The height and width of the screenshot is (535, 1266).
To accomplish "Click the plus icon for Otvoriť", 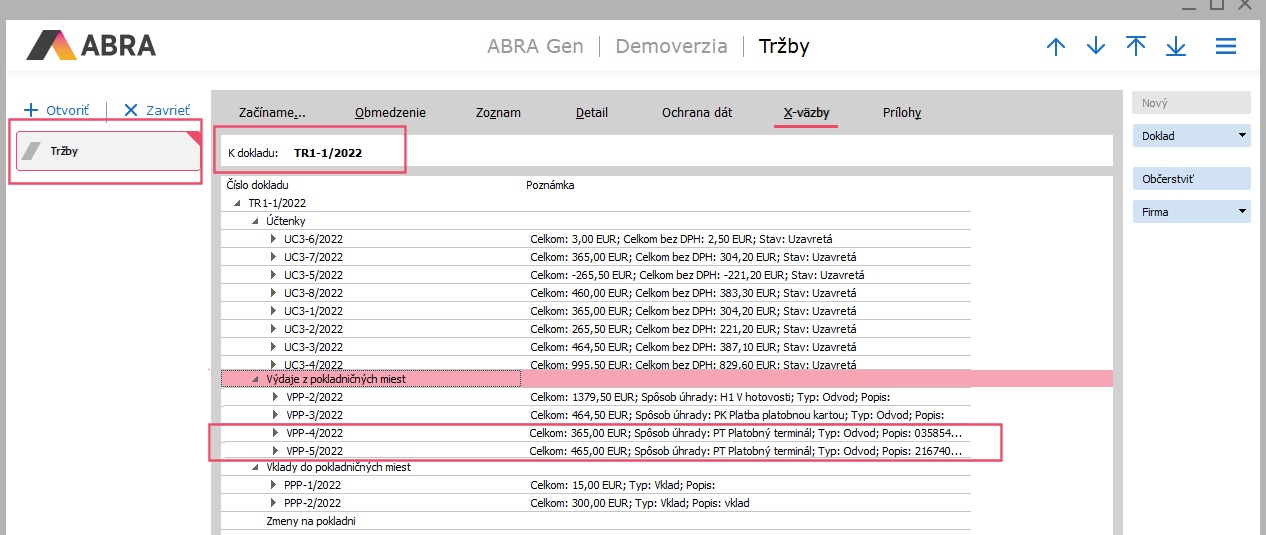I will click(x=31, y=110).
